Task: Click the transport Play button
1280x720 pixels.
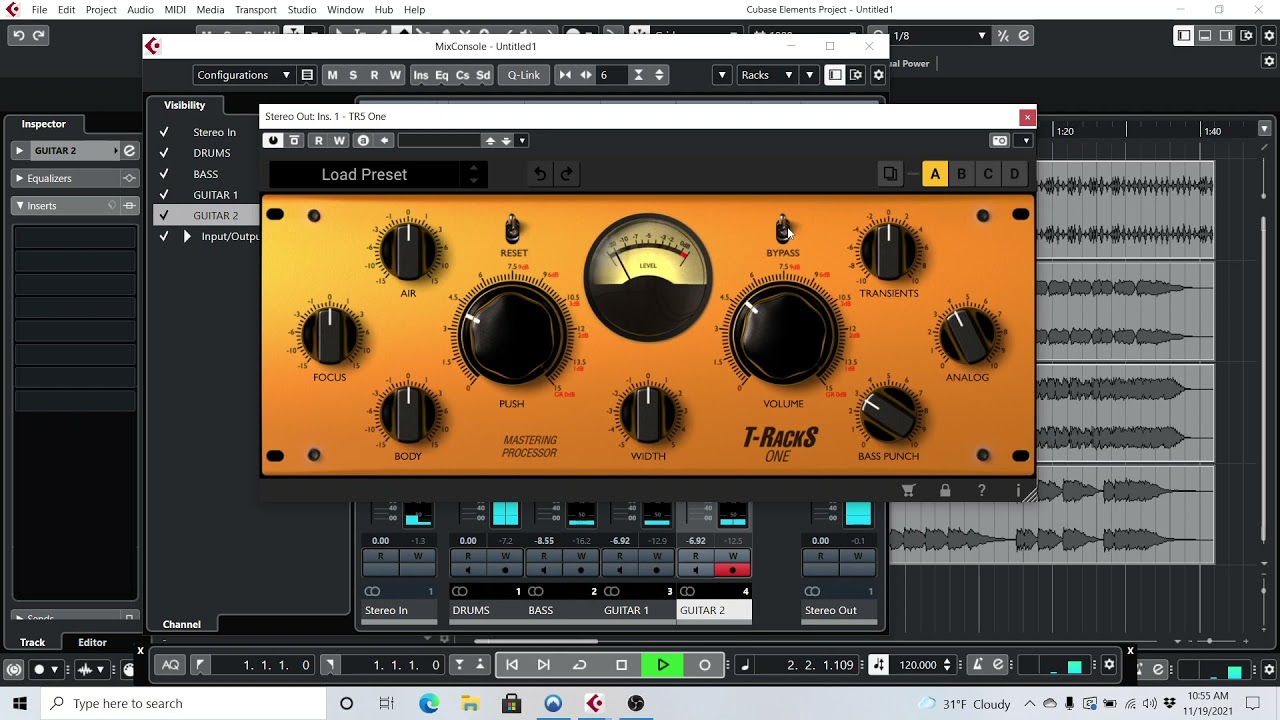Action: [663, 665]
